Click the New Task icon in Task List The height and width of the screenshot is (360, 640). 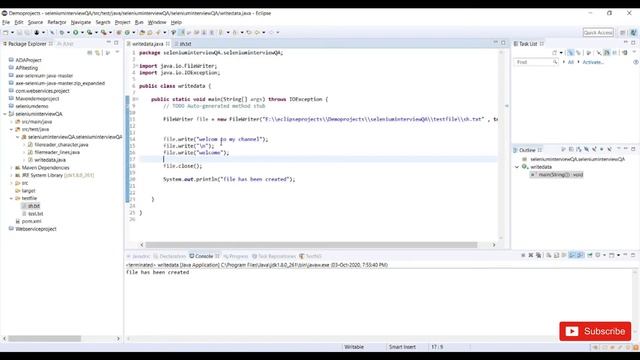coord(554,53)
